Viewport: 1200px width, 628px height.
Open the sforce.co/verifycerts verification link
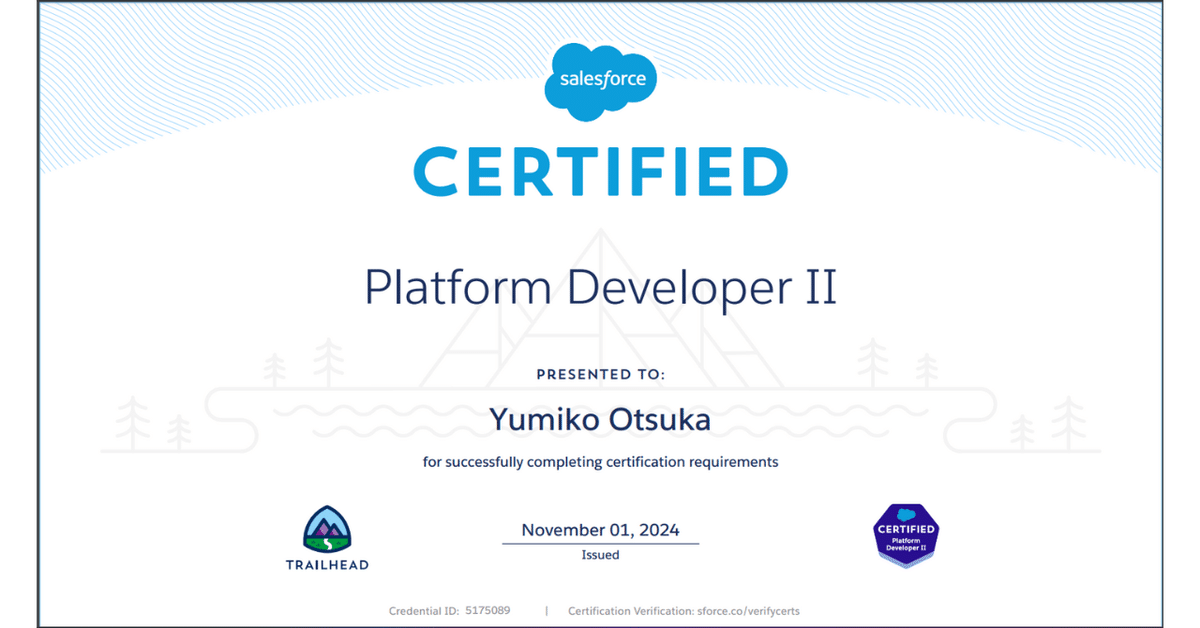[749, 610]
